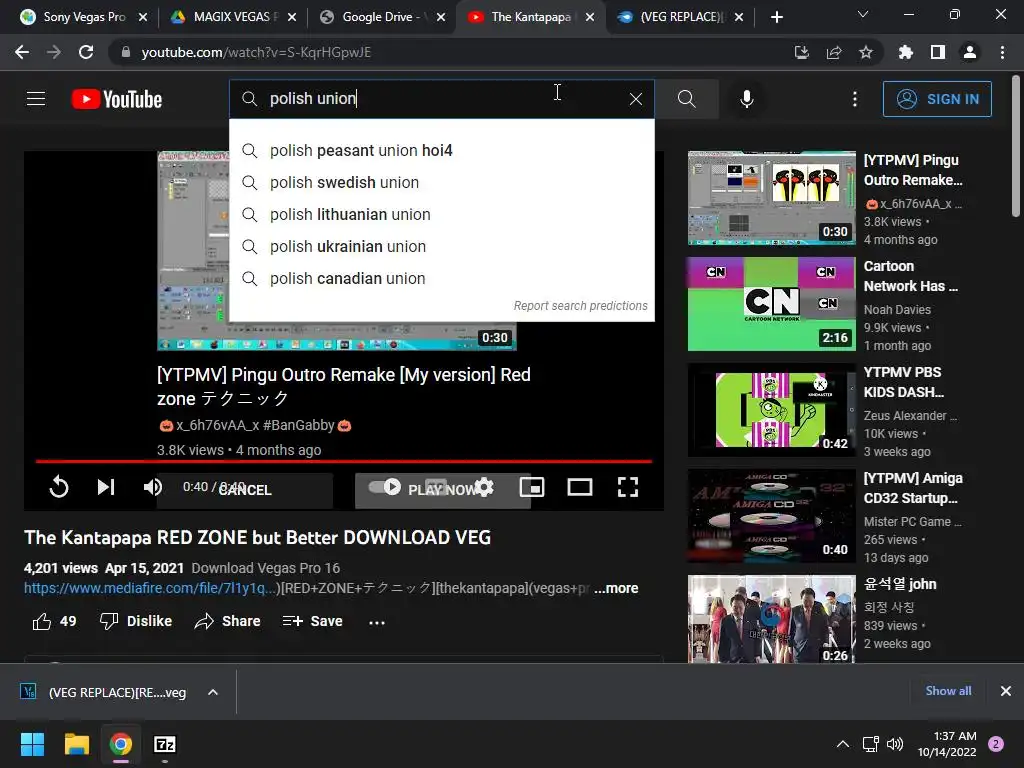This screenshot has height=768, width=1024.
Task: Click the address bar URL
Action: point(256,52)
